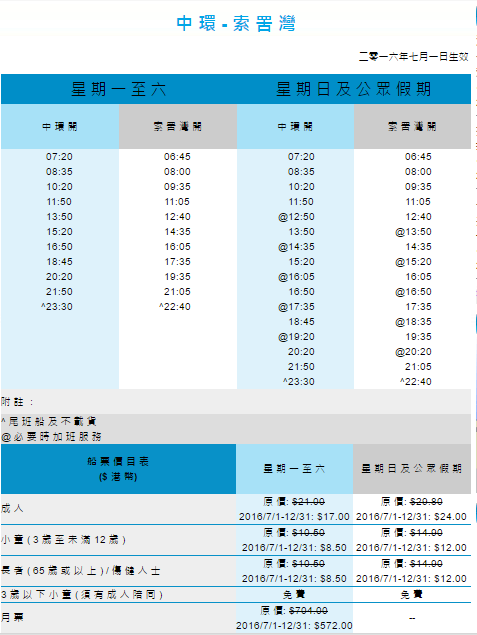Click the note ^尾班船及不載貨
This screenshot has width=477, height=635.
coord(49,422)
